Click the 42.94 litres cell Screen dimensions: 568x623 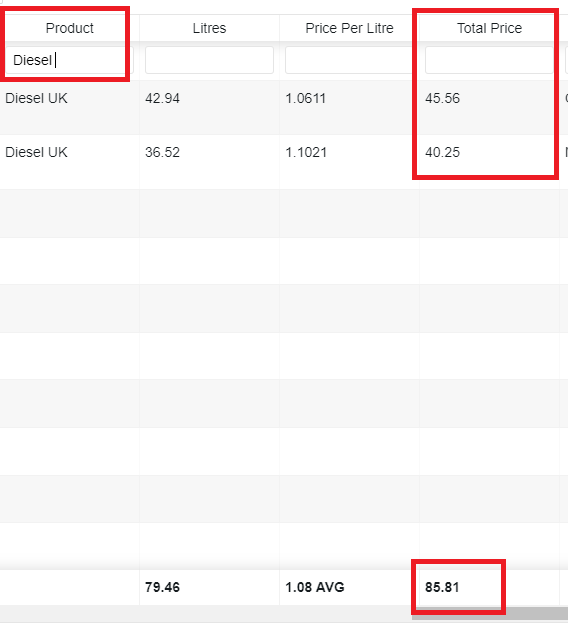pyautogui.click(x=162, y=98)
